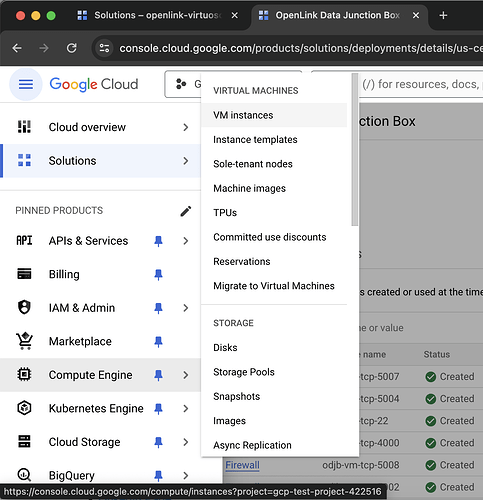Click the search field for resources and docs
Image resolution: width=483 pixels, height=500 pixels.
click(420, 84)
